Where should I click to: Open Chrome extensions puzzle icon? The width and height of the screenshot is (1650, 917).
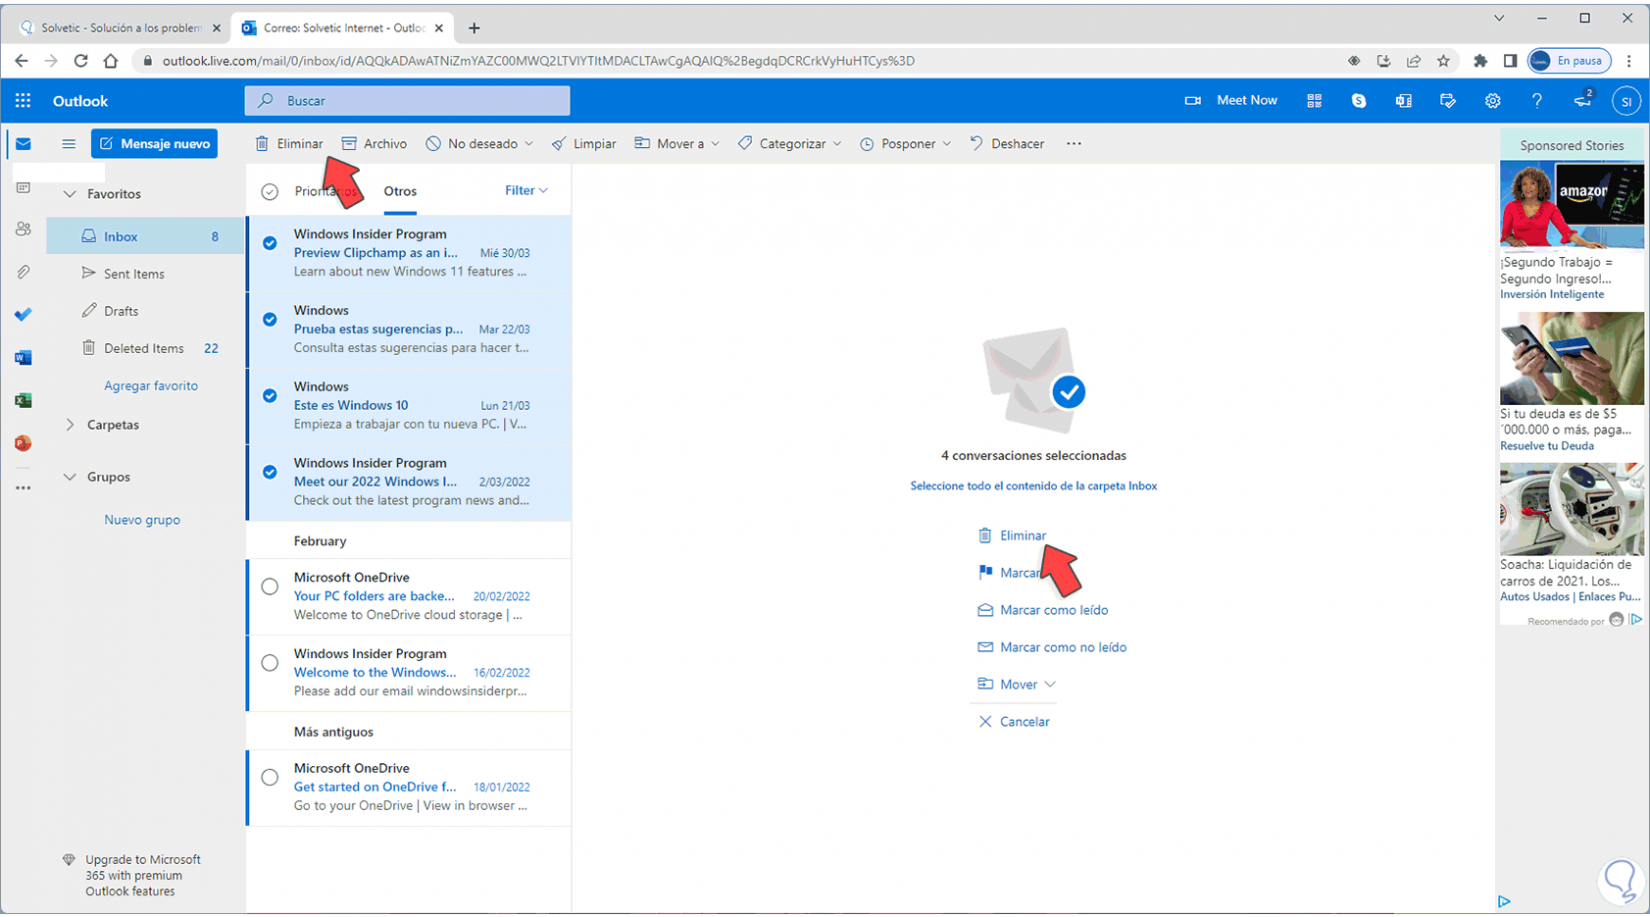pyautogui.click(x=1481, y=61)
